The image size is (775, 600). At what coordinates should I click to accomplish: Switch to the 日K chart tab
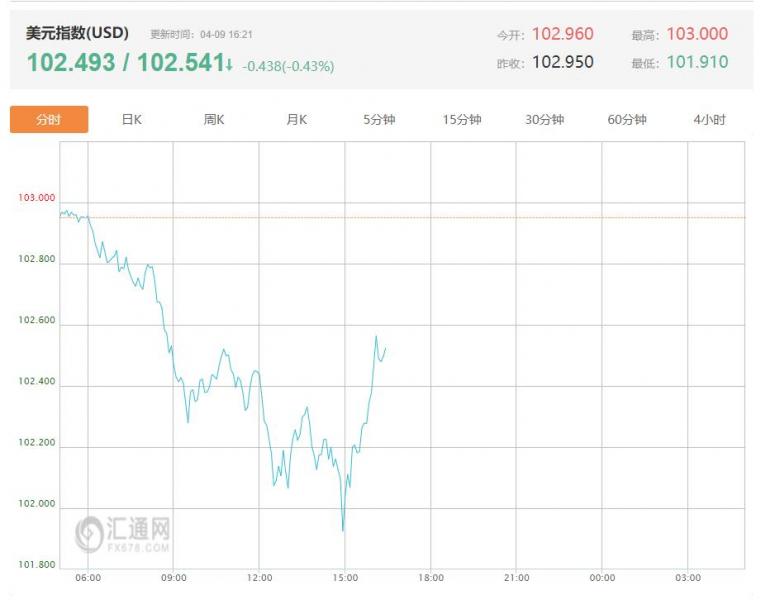click(x=132, y=120)
